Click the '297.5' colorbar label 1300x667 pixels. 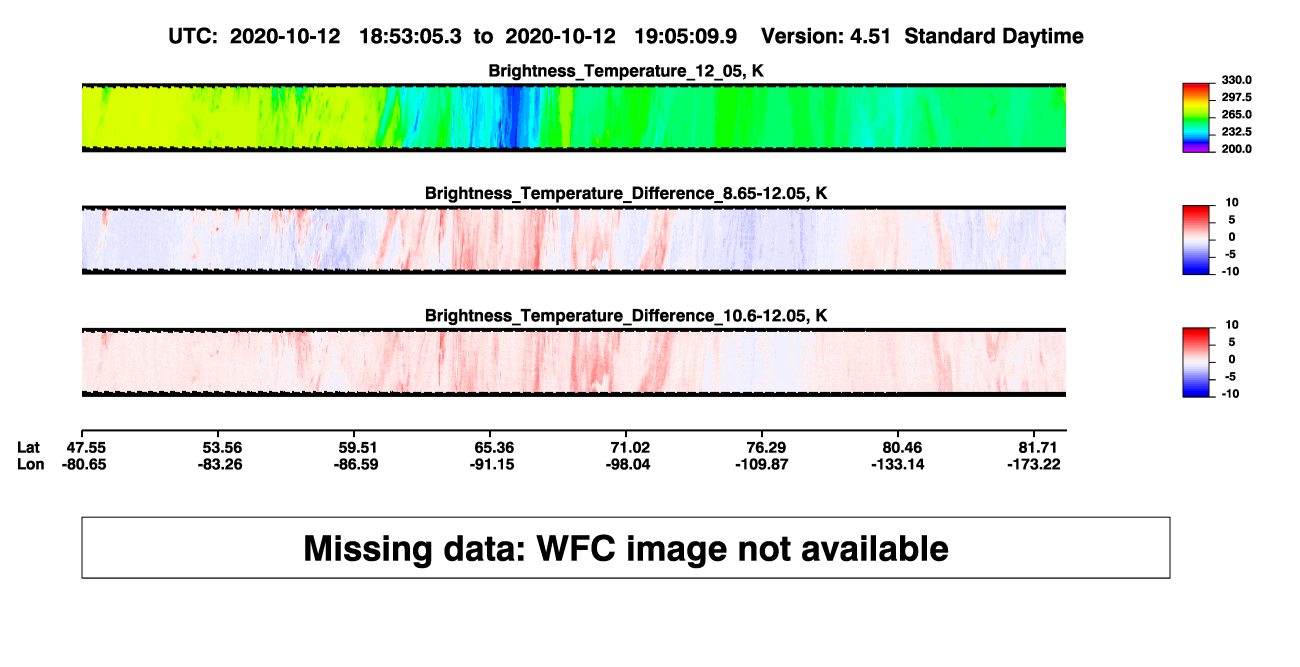pyautogui.click(x=1238, y=97)
